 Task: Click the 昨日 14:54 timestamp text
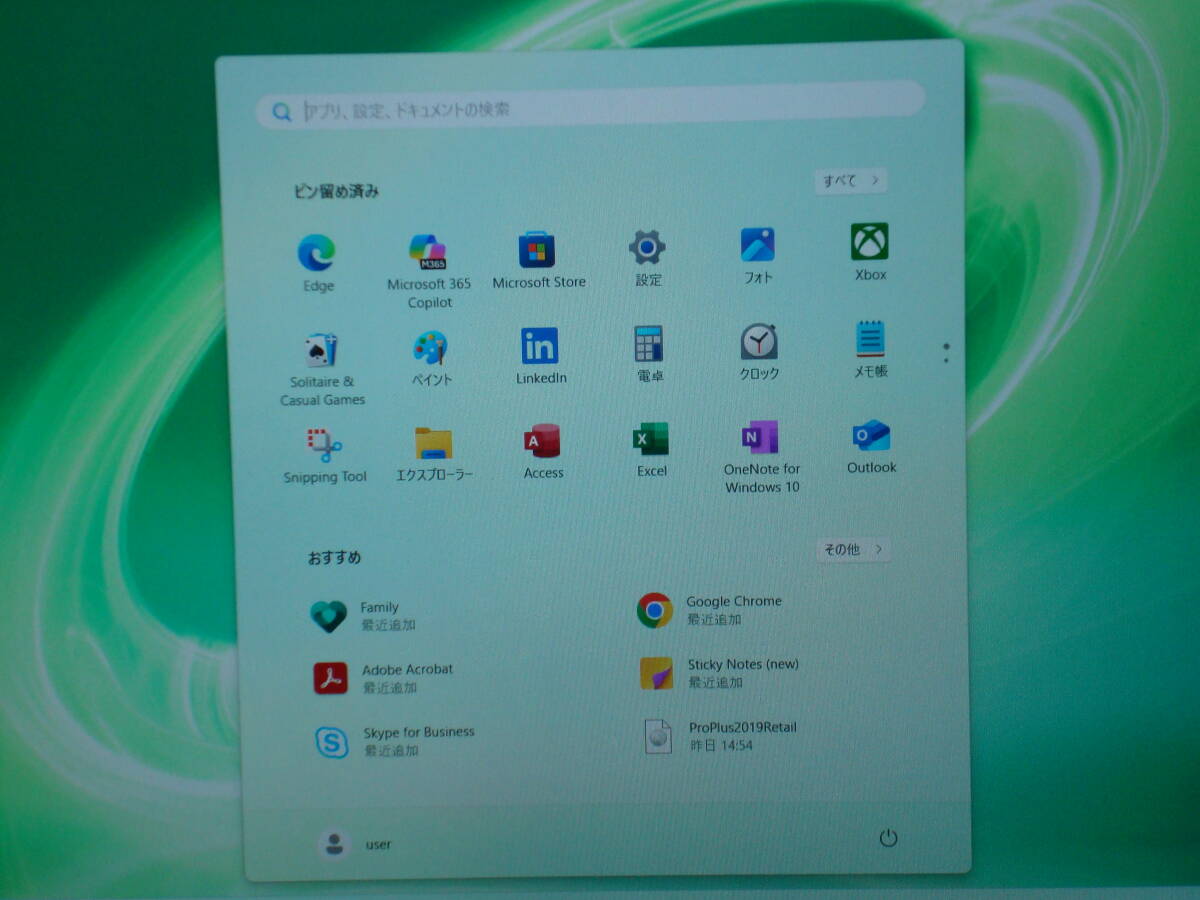pos(721,746)
